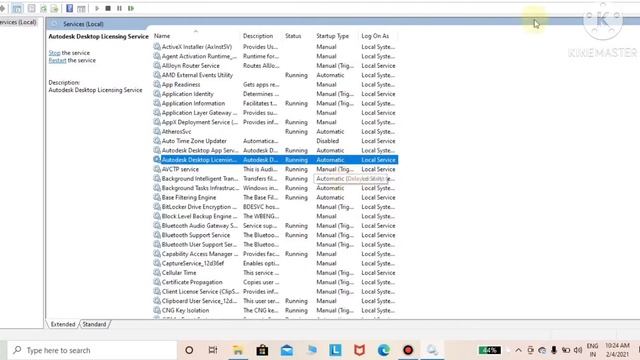Image resolution: width=640 pixels, height=360 pixels.
Task: Select Bluetooth User Support service
Action: [275, 244]
